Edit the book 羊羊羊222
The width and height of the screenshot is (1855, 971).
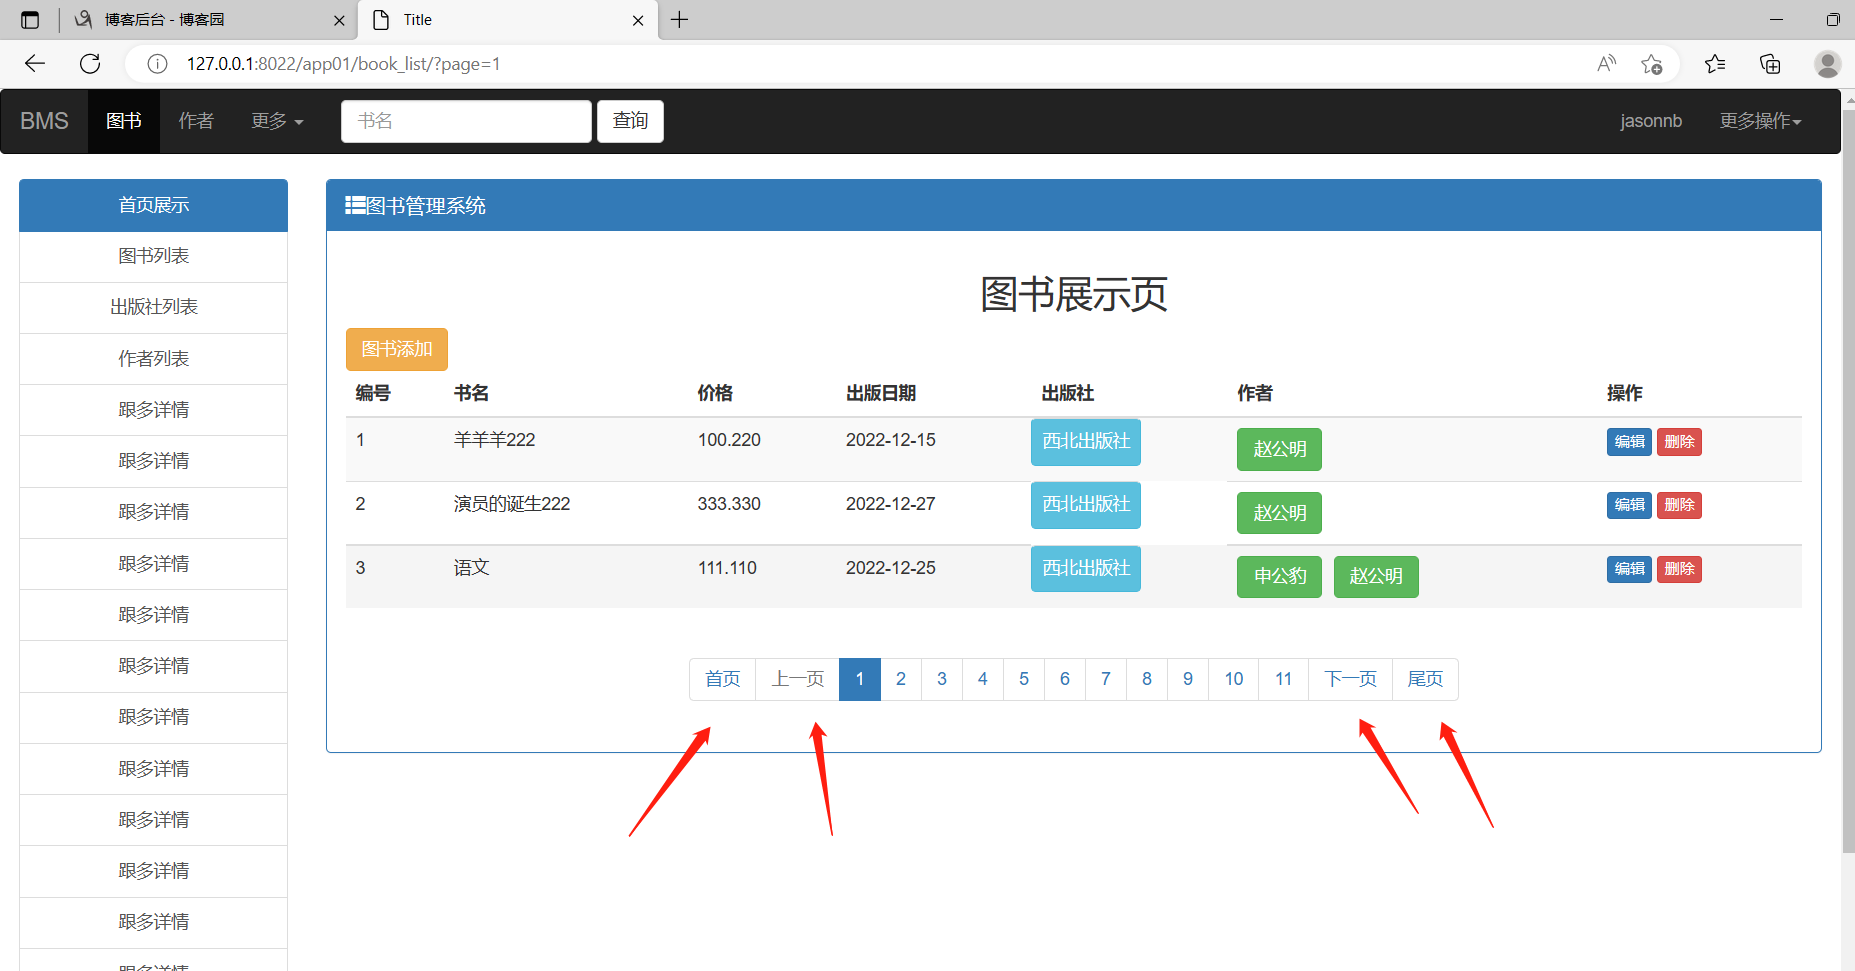[x=1629, y=442]
